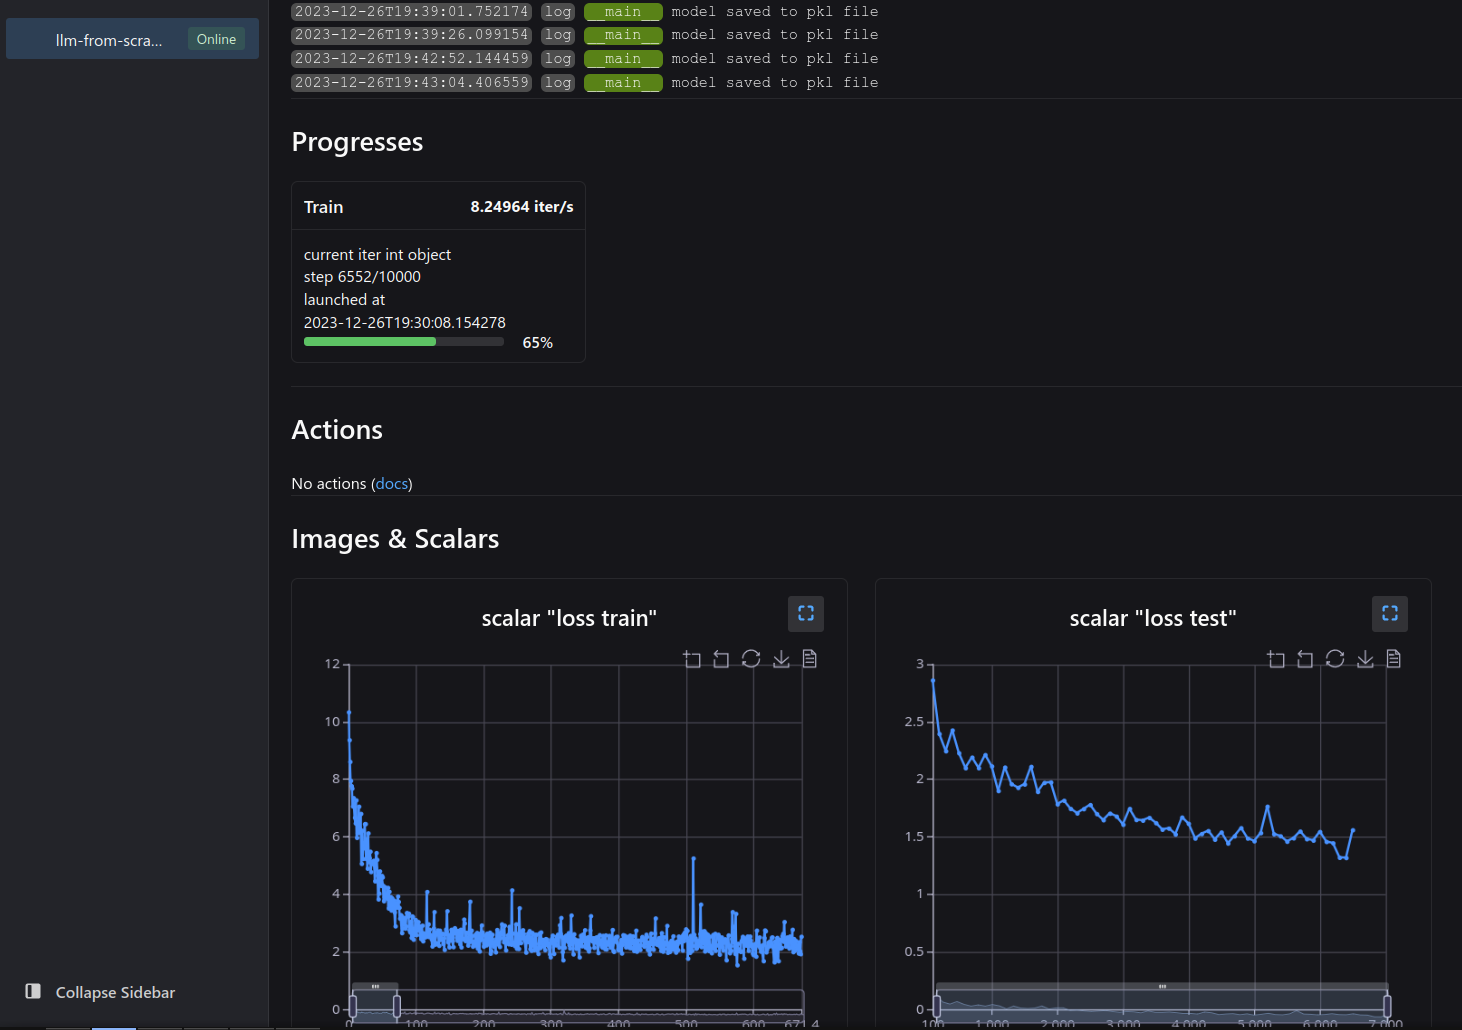This screenshot has width=1462, height=1030.
Task: Save loss test chart as image
Action: pos(1365,659)
